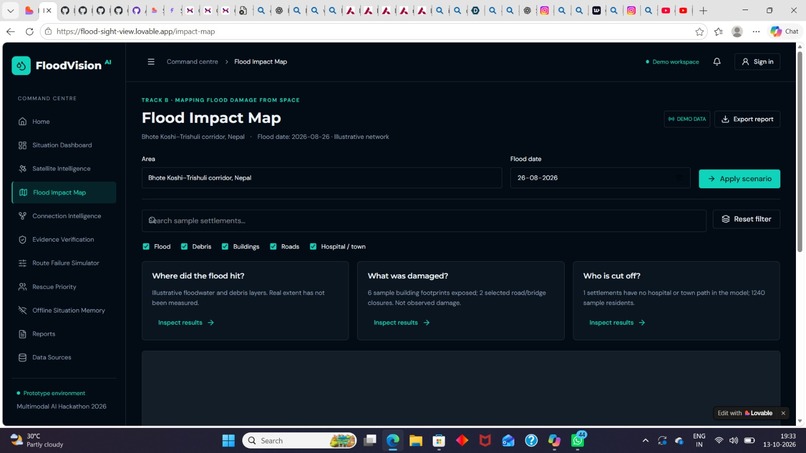
Task: Click the FloodVision logo icon
Action: [x=21, y=66]
